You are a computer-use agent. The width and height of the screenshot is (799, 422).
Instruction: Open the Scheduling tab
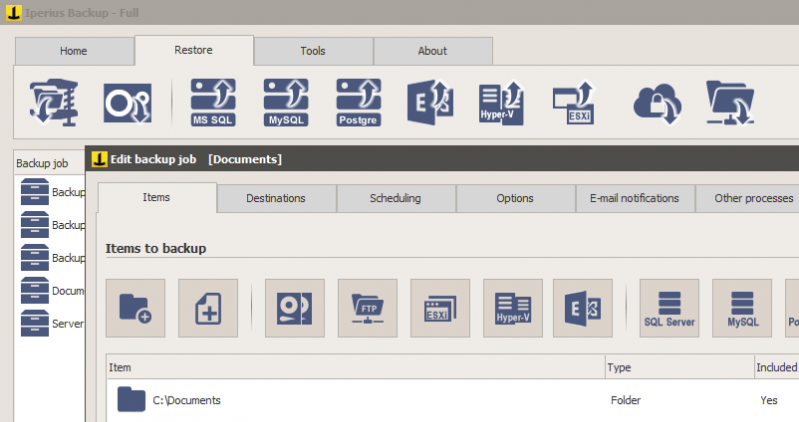[x=395, y=198]
